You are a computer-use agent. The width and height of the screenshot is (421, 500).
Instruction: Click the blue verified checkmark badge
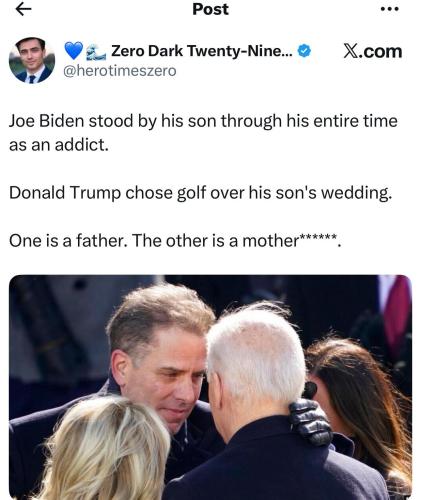coord(304,51)
